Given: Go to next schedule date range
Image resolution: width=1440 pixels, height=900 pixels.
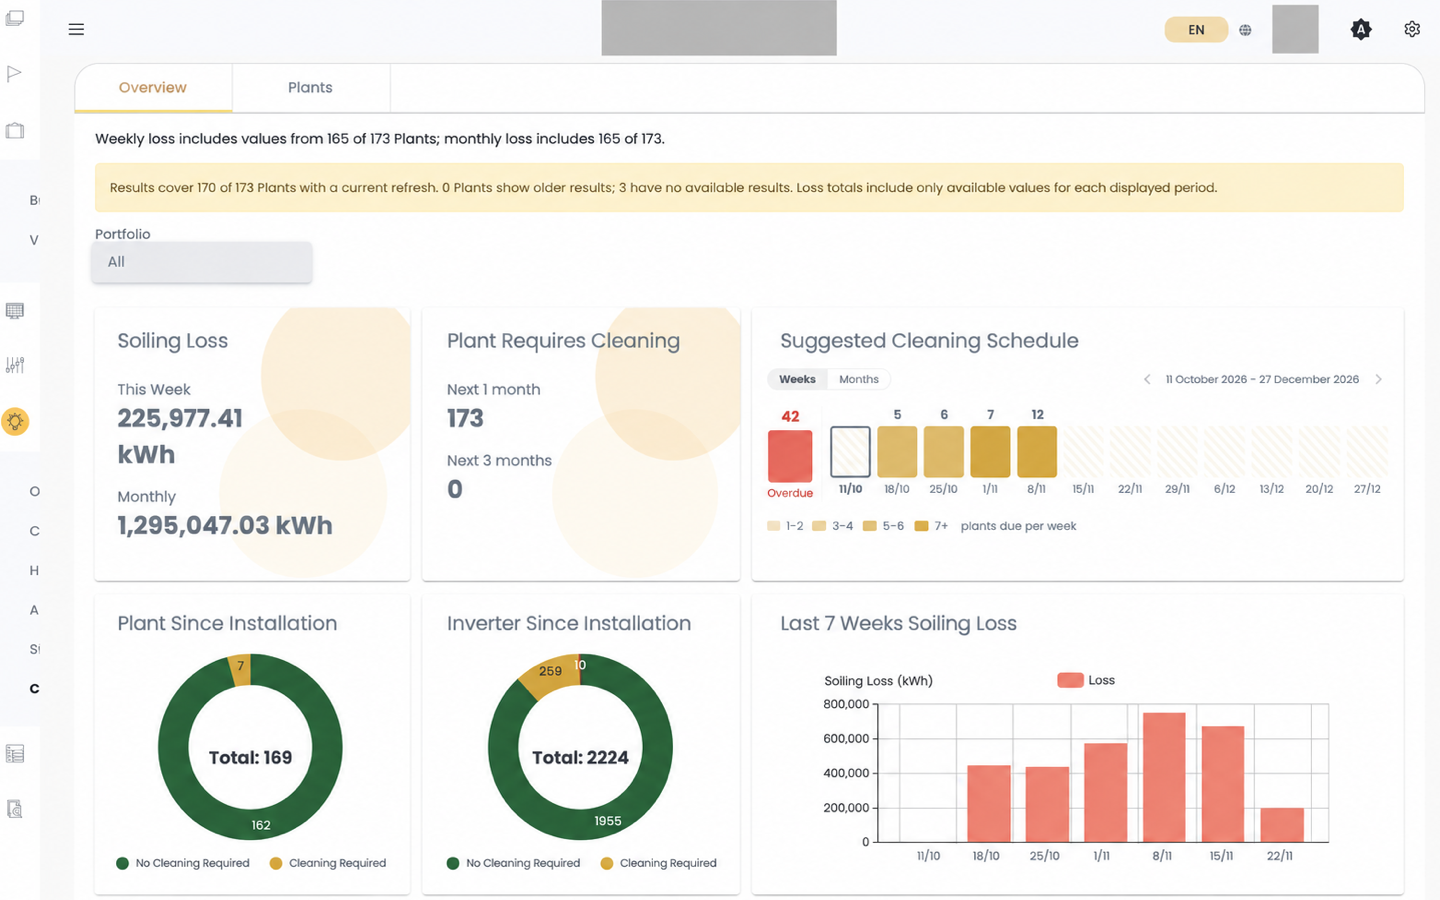Looking at the screenshot, I should 1378,379.
